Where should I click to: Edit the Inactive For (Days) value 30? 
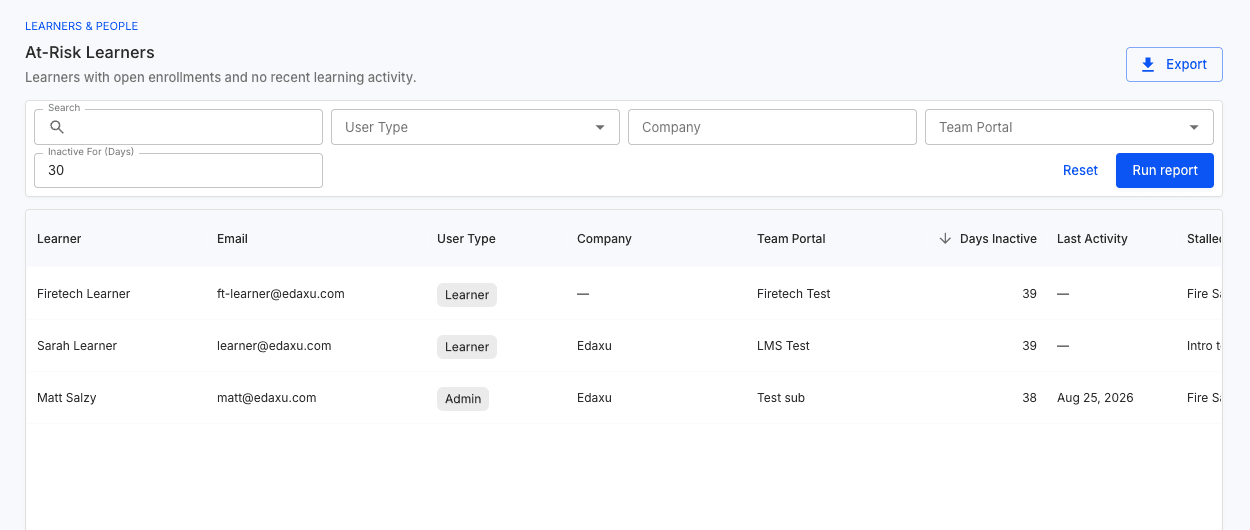coord(178,170)
